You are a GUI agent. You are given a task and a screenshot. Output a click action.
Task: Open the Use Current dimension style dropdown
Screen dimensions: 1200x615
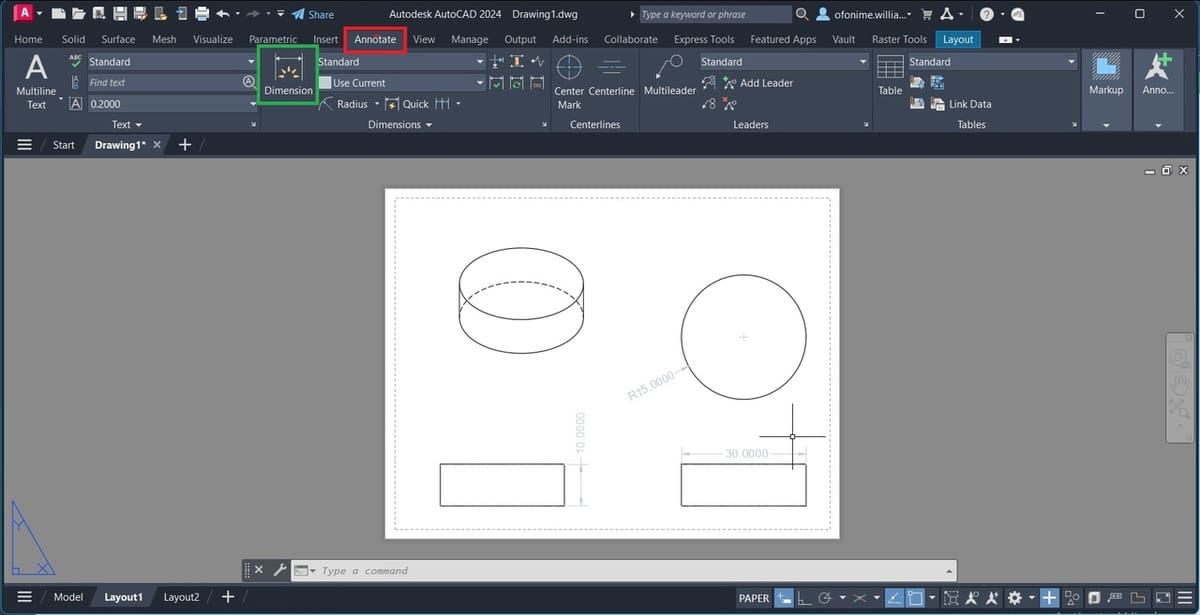pos(400,82)
